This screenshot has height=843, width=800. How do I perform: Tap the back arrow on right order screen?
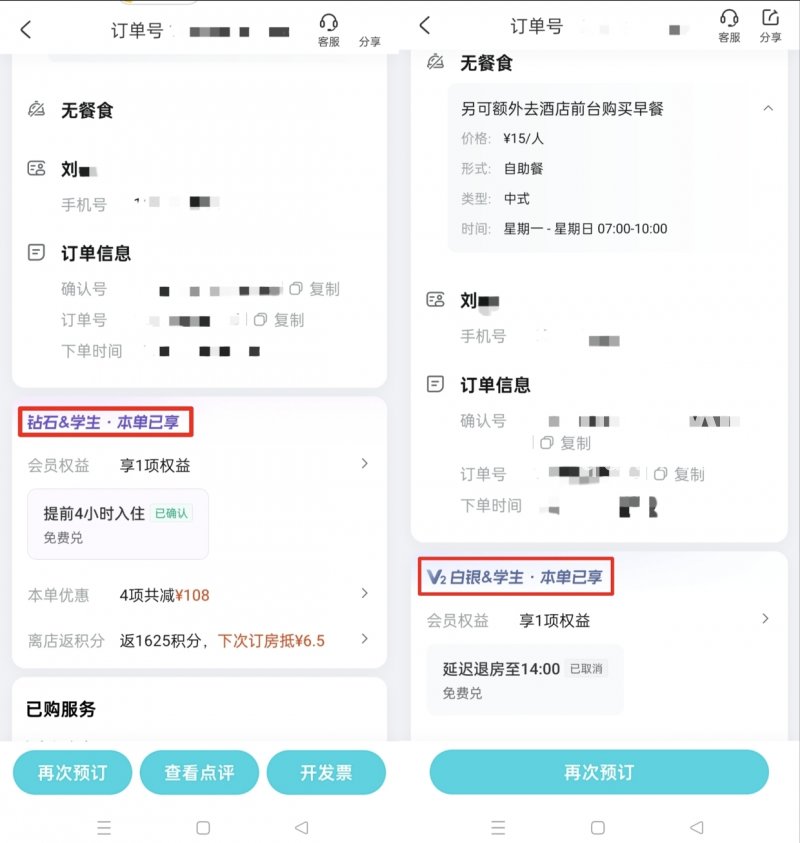[x=425, y=25]
